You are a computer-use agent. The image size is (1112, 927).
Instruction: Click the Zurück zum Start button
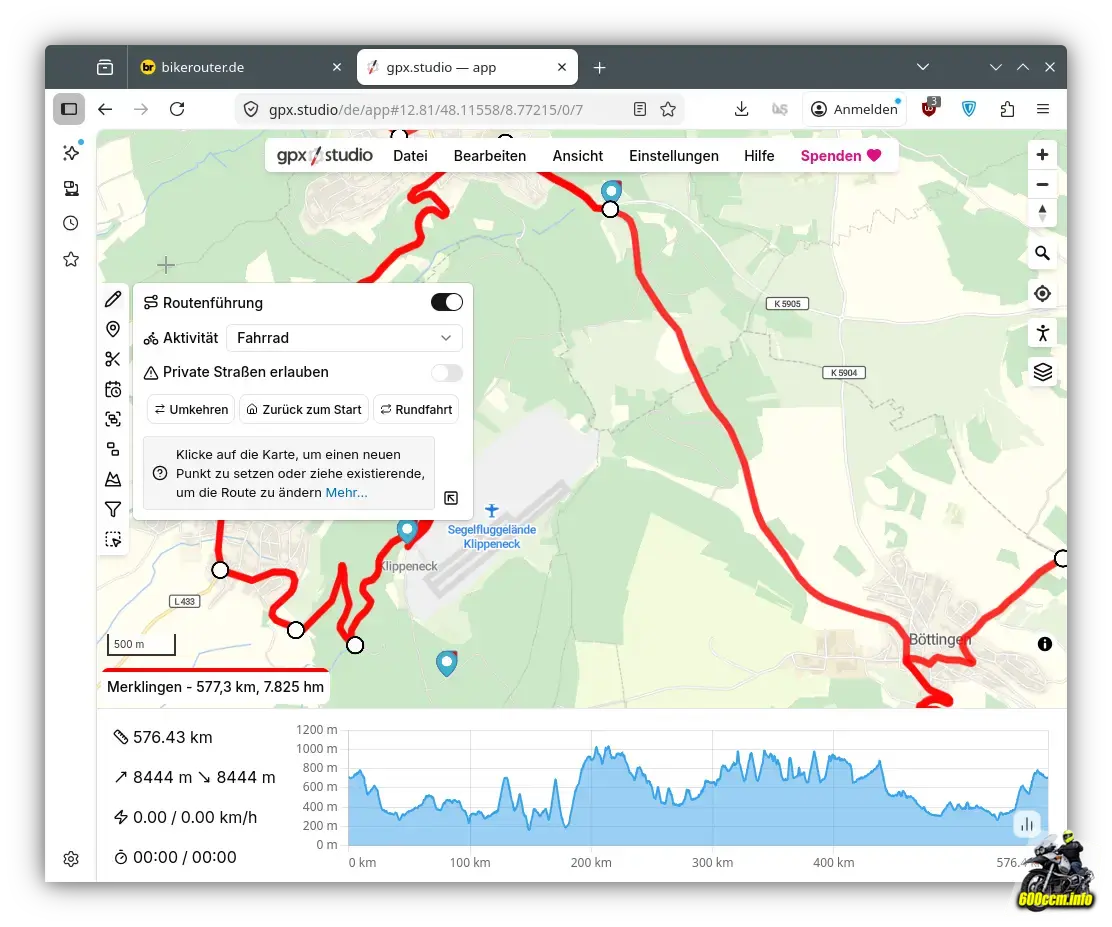pos(304,409)
